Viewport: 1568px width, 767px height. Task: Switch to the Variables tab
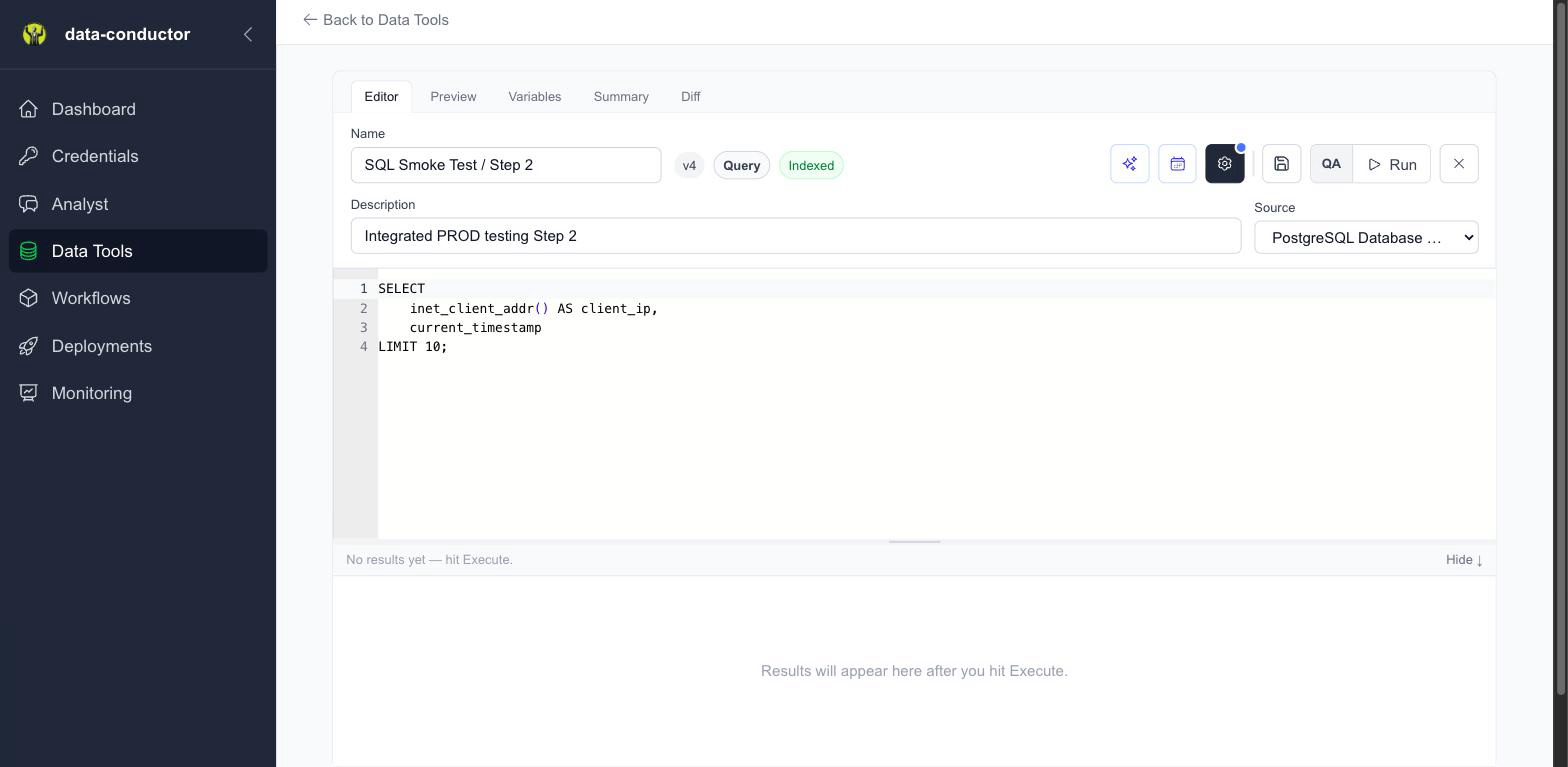(x=534, y=97)
